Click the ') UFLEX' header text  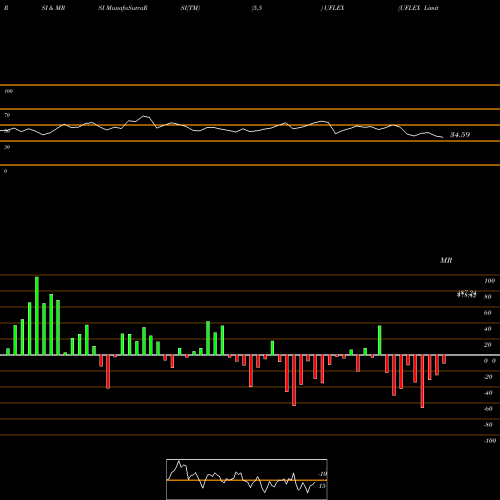coord(332,8)
